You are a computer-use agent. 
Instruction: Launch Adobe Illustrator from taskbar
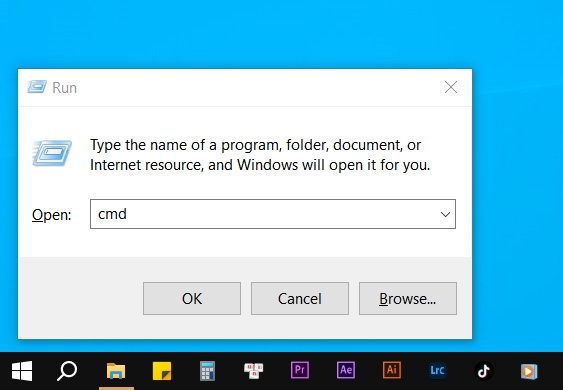(x=392, y=370)
